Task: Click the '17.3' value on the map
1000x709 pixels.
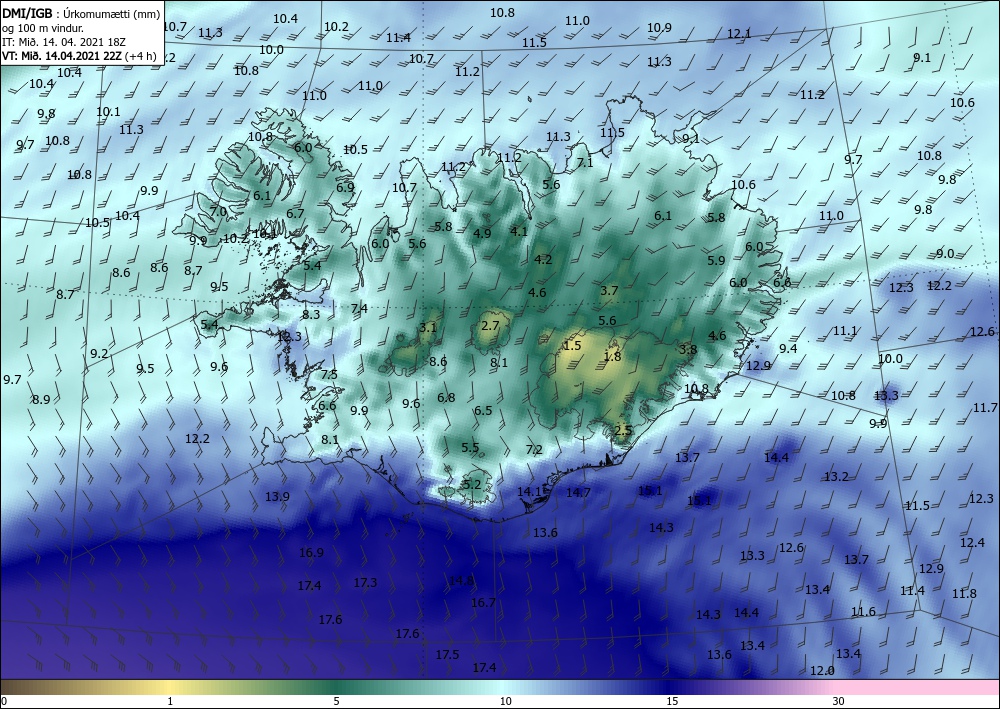Action: point(365,583)
